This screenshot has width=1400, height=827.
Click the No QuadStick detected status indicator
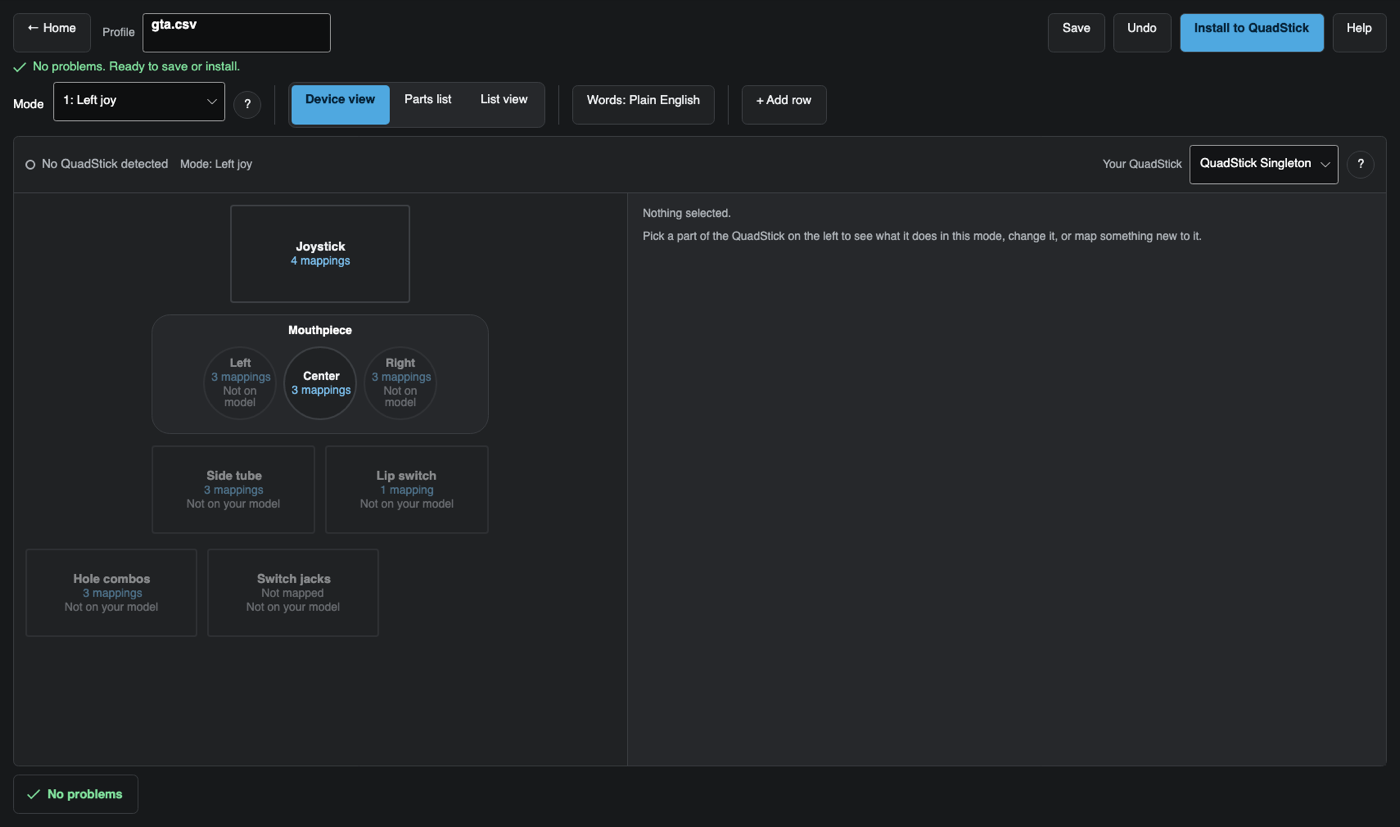point(97,164)
